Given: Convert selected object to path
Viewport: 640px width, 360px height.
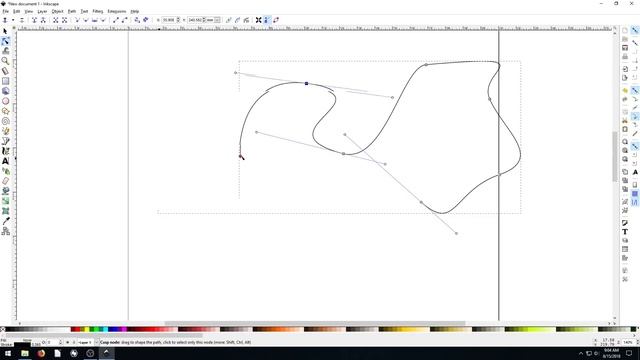Looking at the screenshot, I should [137, 20].
